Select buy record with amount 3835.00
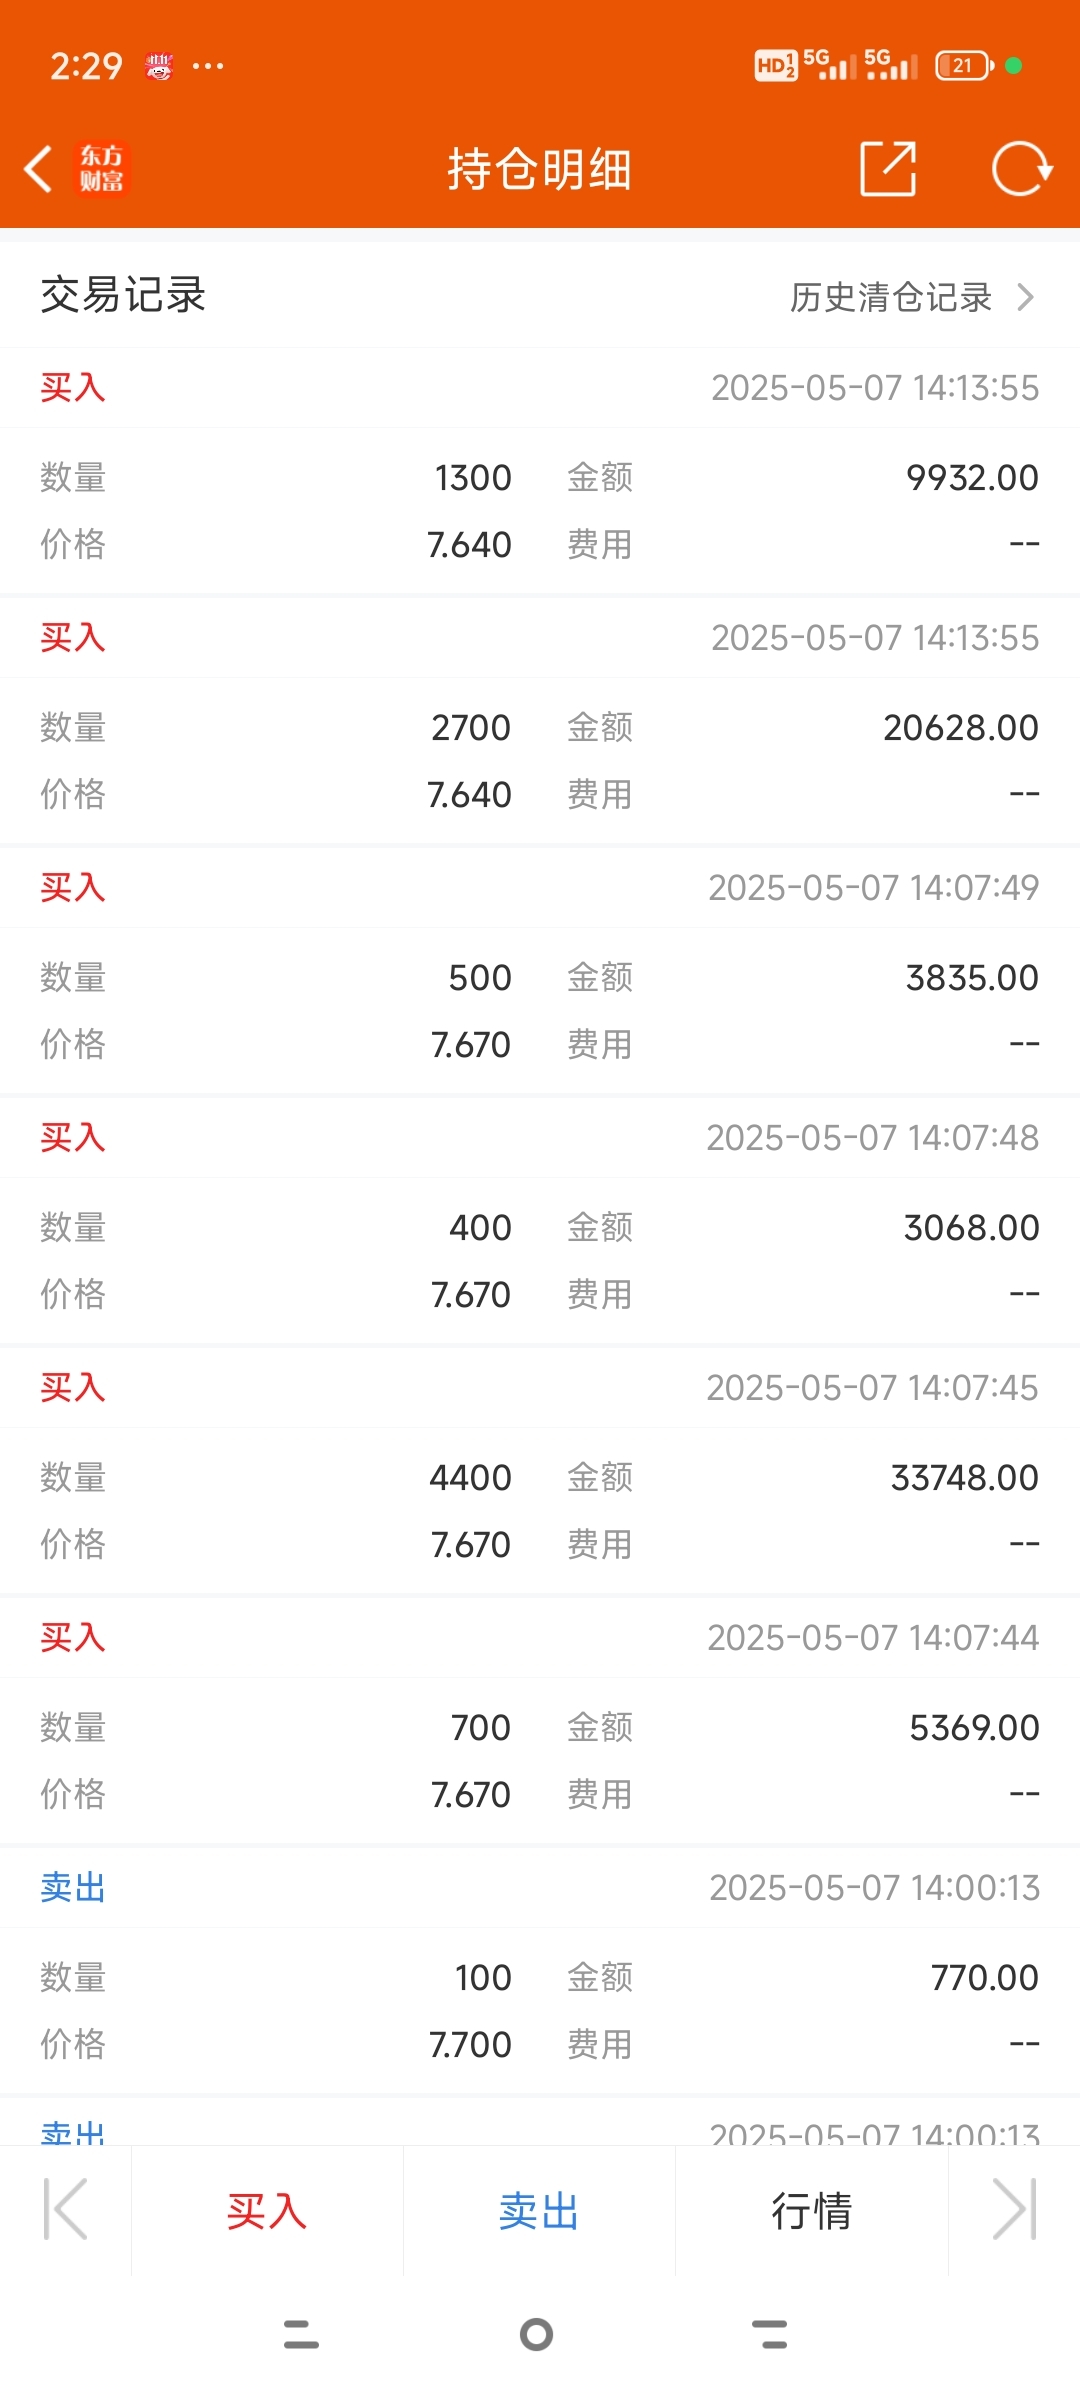This screenshot has width=1080, height=2400. pyautogui.click(x=540, y=970)
